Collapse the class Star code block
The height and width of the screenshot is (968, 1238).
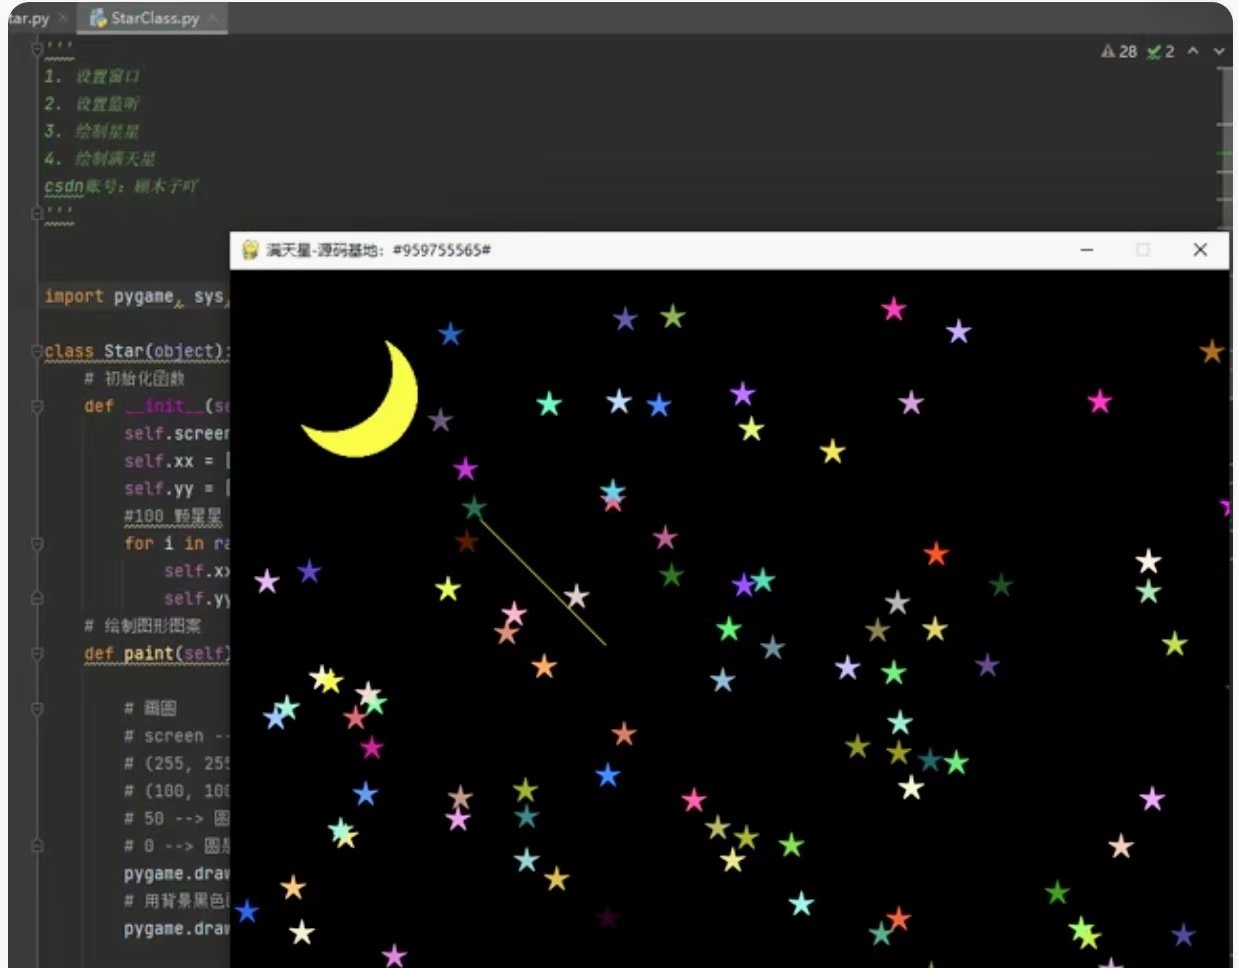(x=37, y=352)
